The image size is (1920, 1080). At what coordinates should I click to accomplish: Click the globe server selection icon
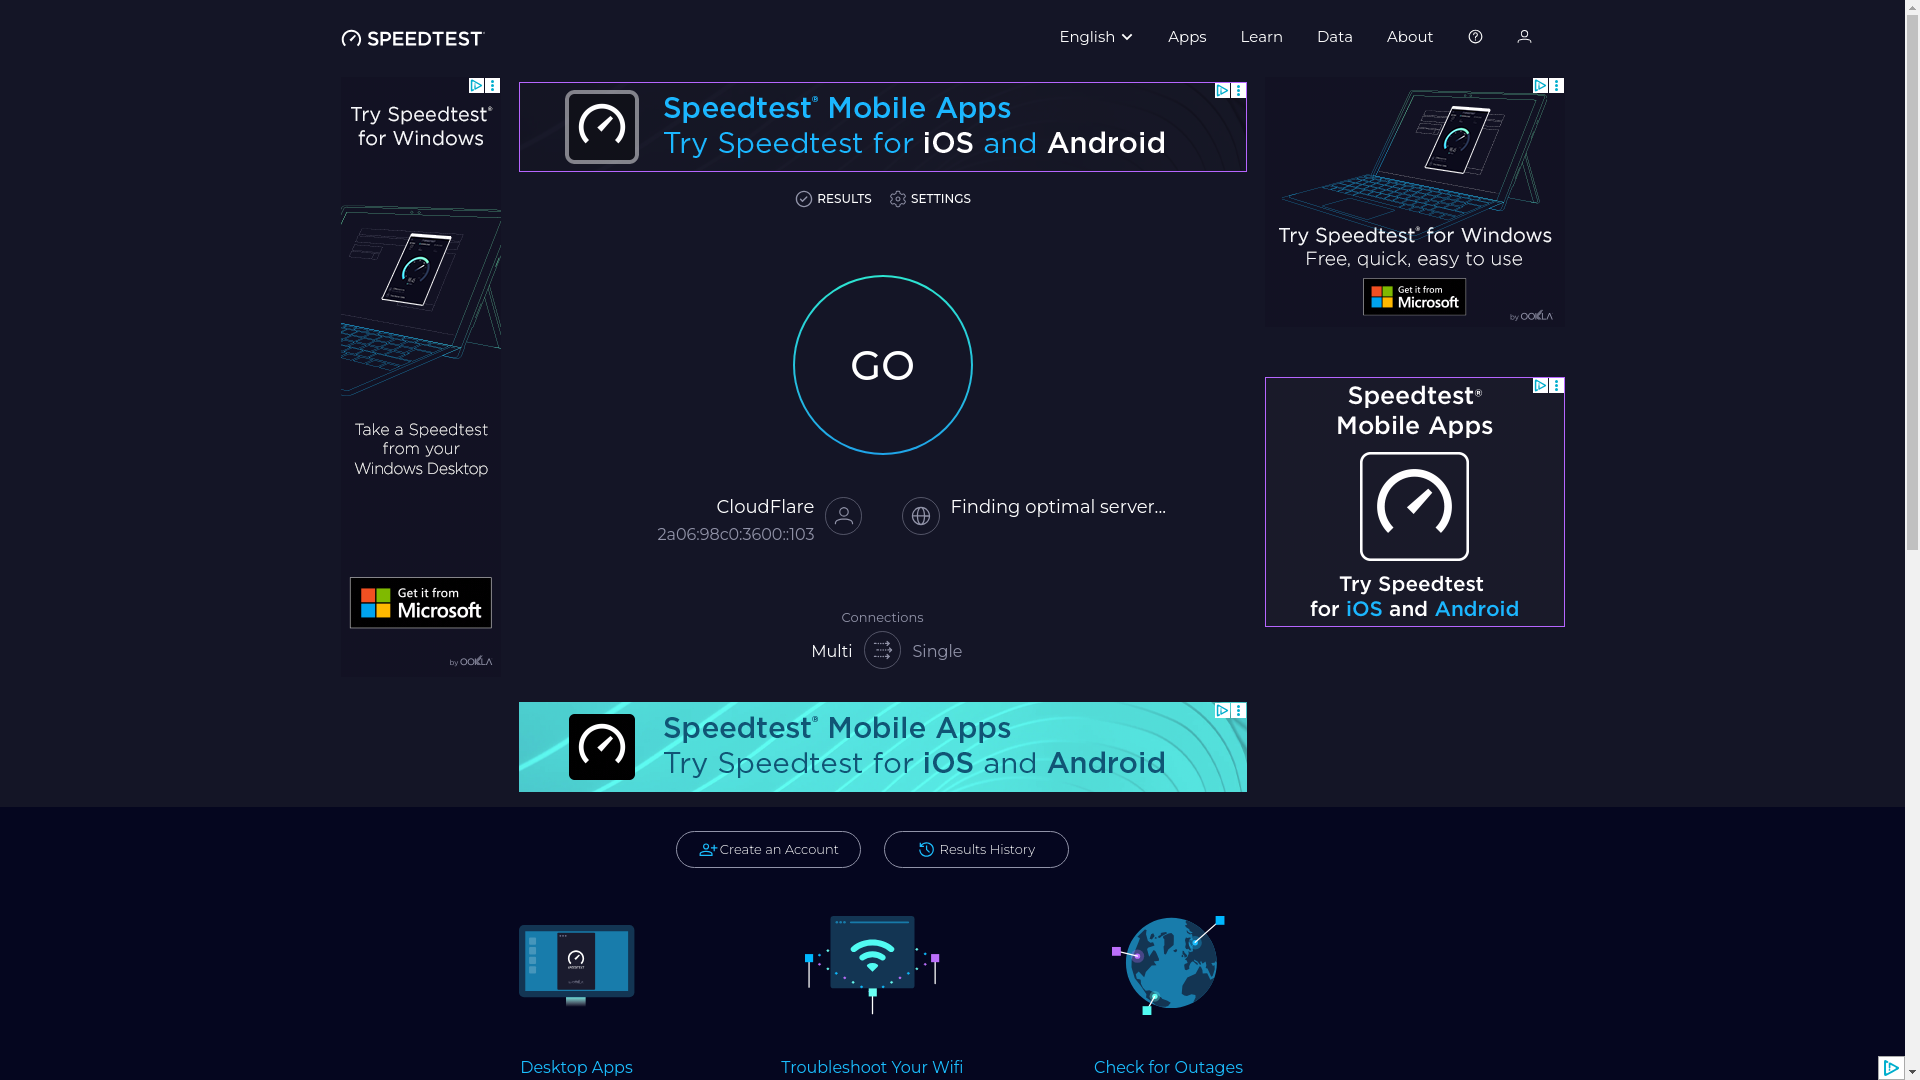[x=920, y=516]
